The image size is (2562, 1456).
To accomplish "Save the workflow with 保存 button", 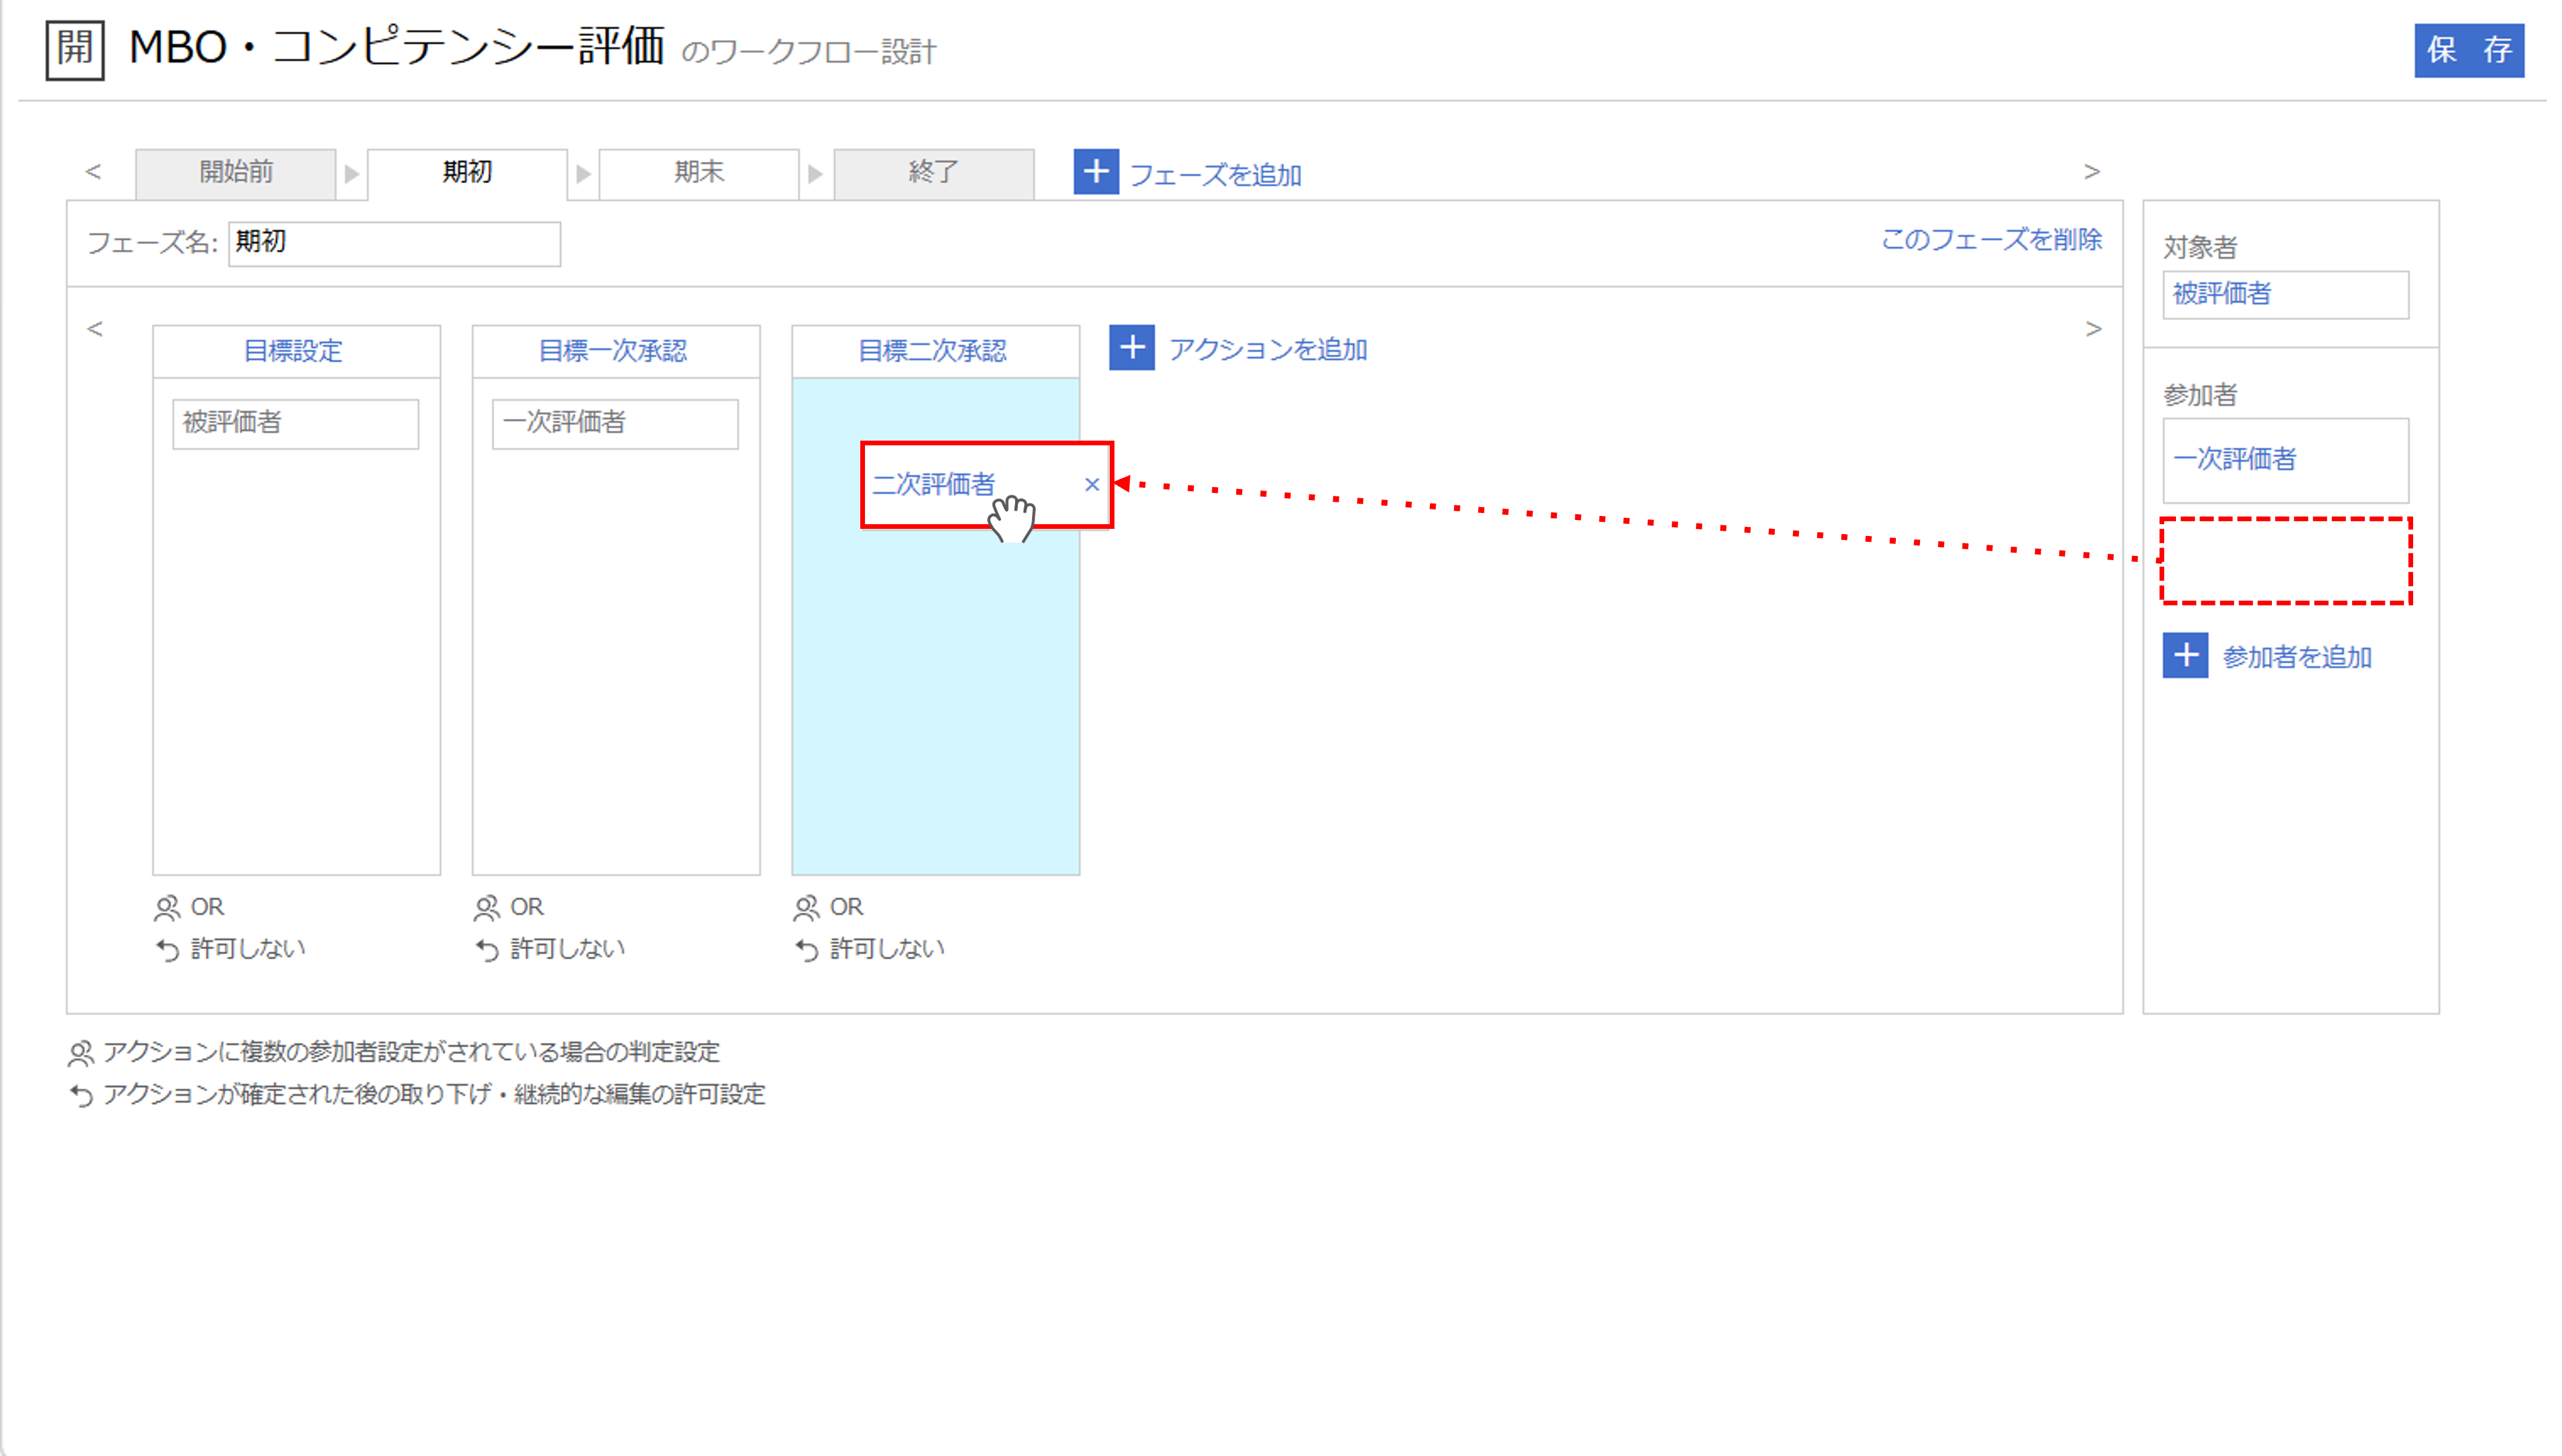I will 2468,50.
